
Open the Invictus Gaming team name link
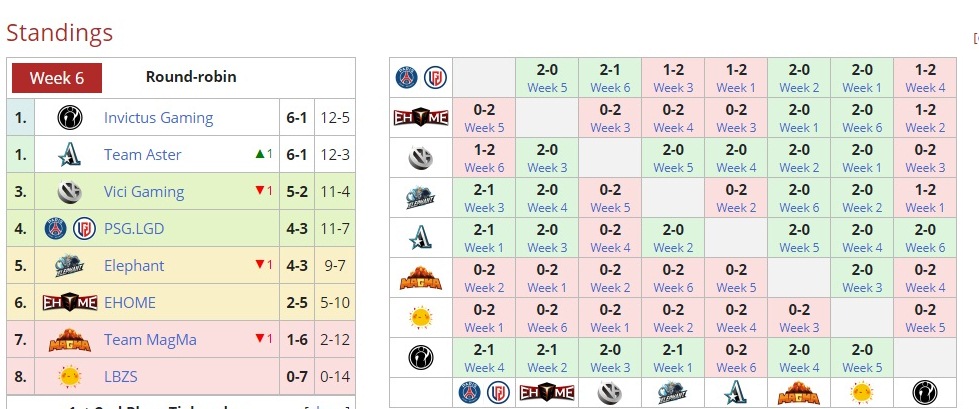[158, 118]
